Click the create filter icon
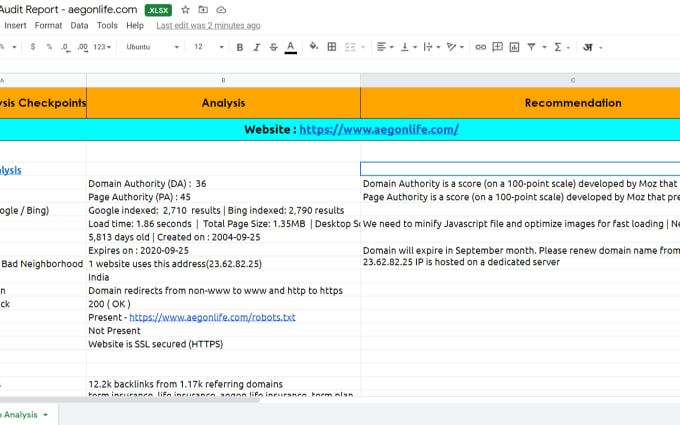Screen dimensions: 680x425 [531, 47]
